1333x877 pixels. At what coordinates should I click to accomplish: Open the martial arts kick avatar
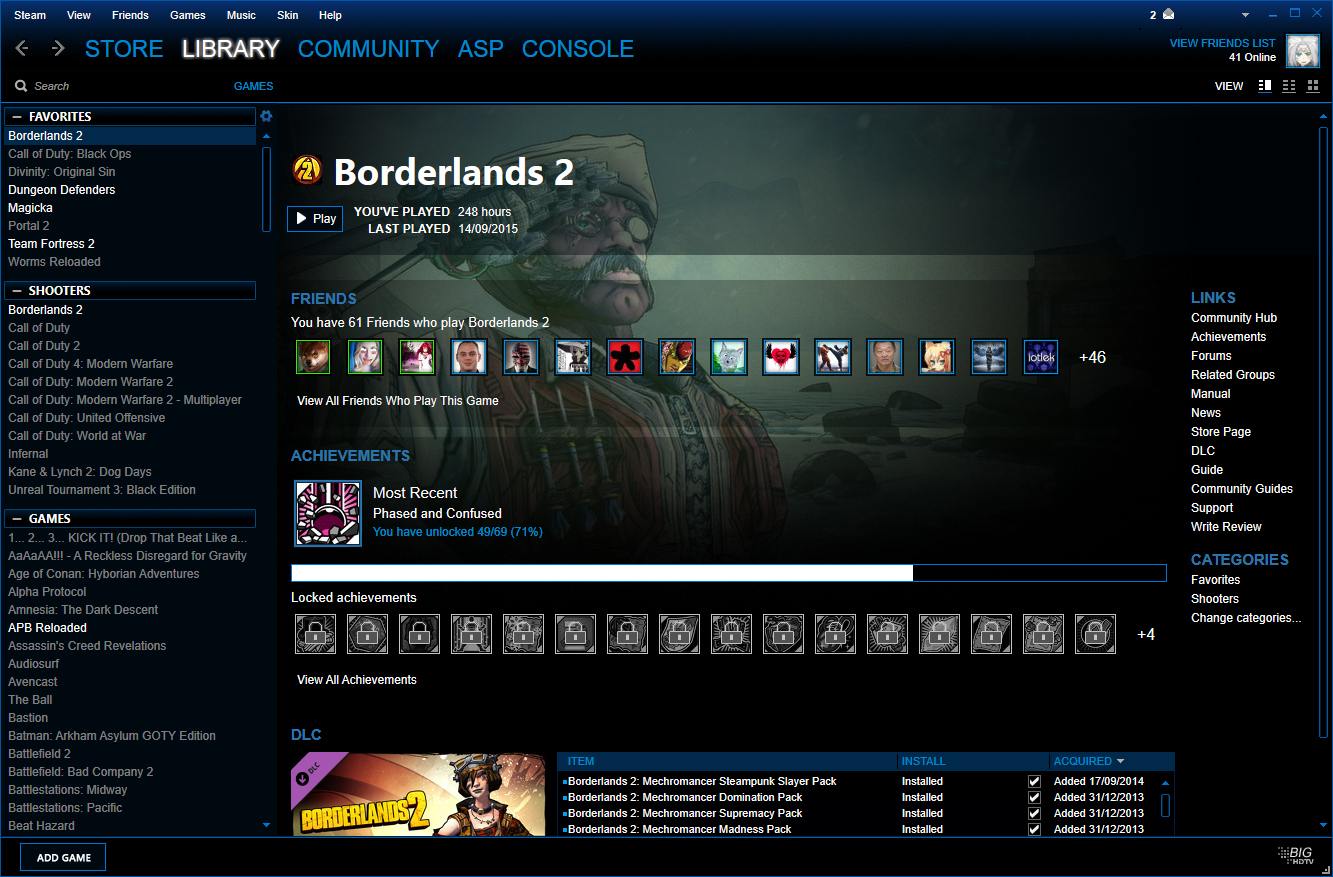[x=833, y=357]
